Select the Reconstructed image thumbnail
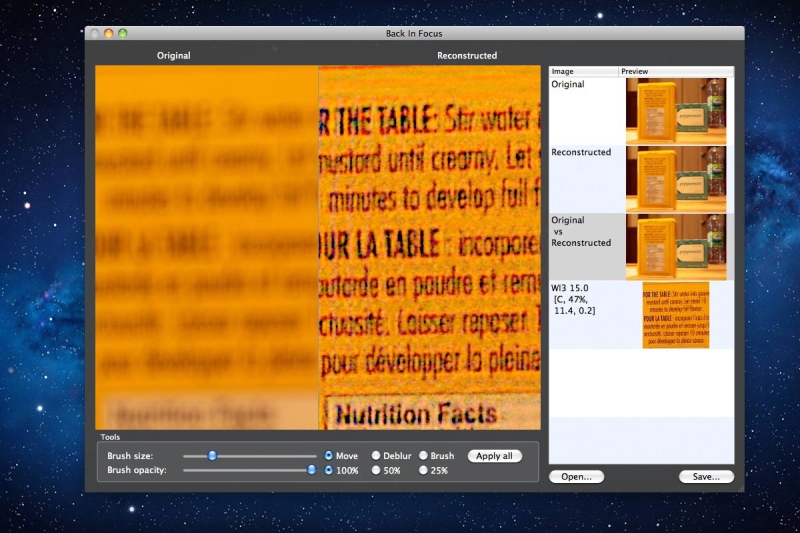This screenshot has height=533, width=800. click(x=676, y=179)
